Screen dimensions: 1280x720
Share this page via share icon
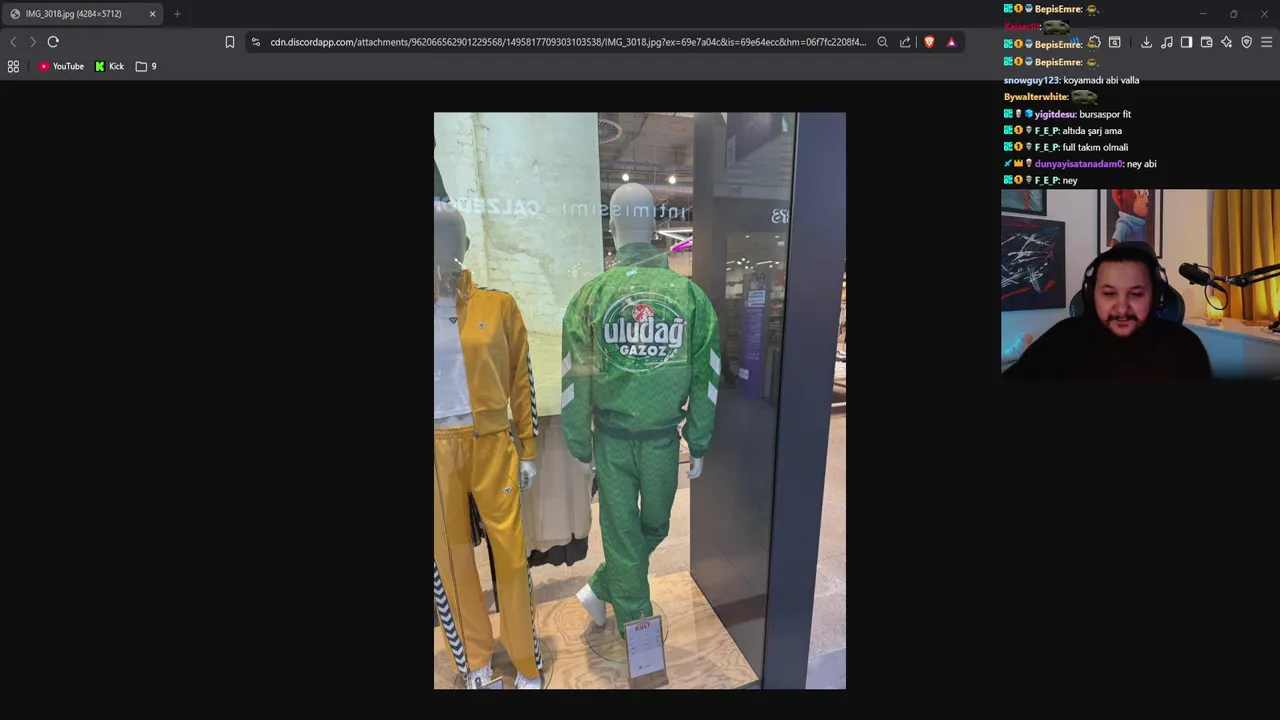coord(905,42)
